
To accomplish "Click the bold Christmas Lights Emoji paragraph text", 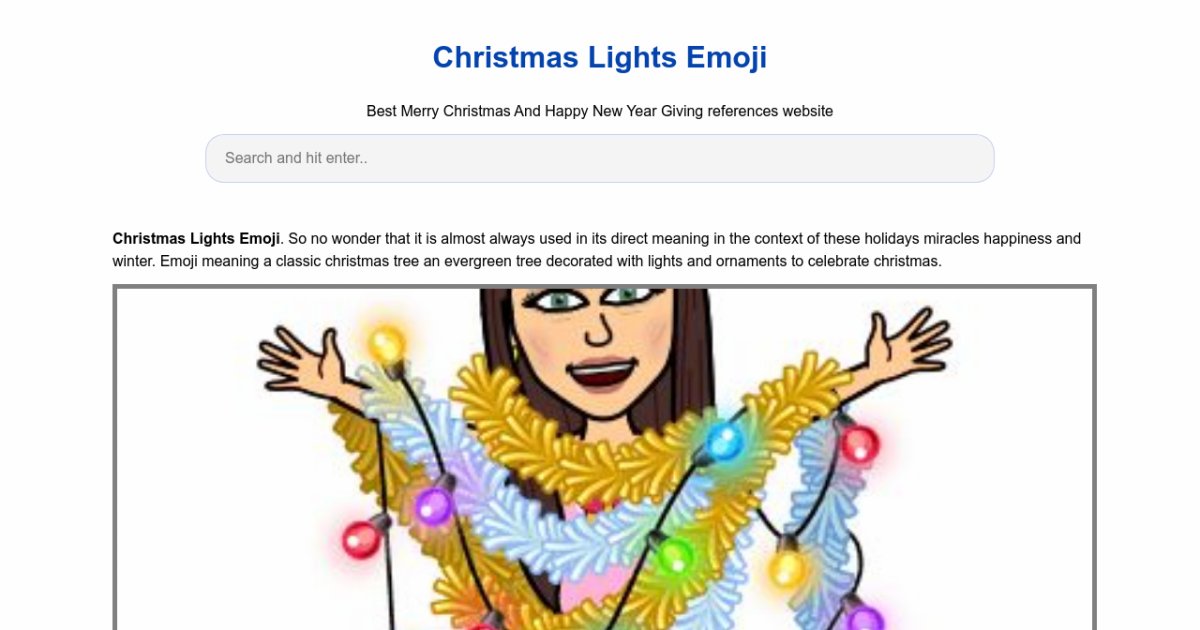I will coord(196,239).
